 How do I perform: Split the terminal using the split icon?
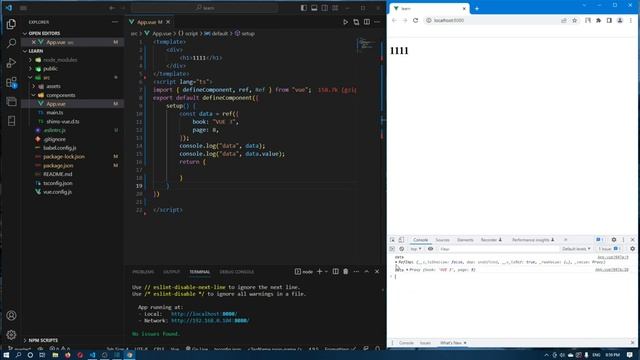(x=336, y=271)
